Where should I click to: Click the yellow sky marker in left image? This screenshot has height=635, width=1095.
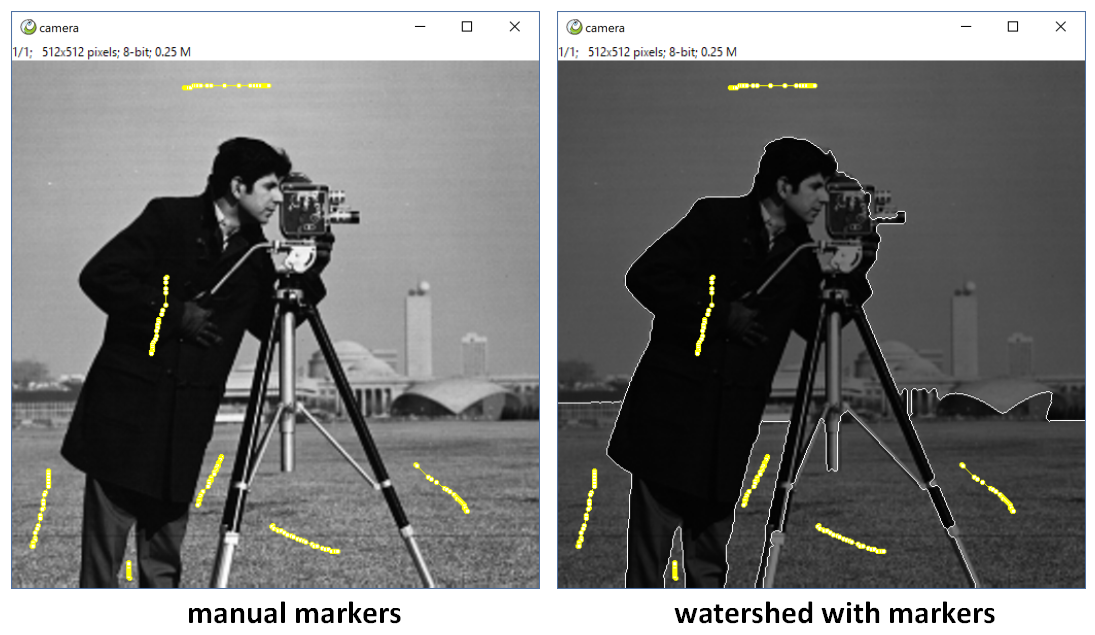click(x=226, y=86)
